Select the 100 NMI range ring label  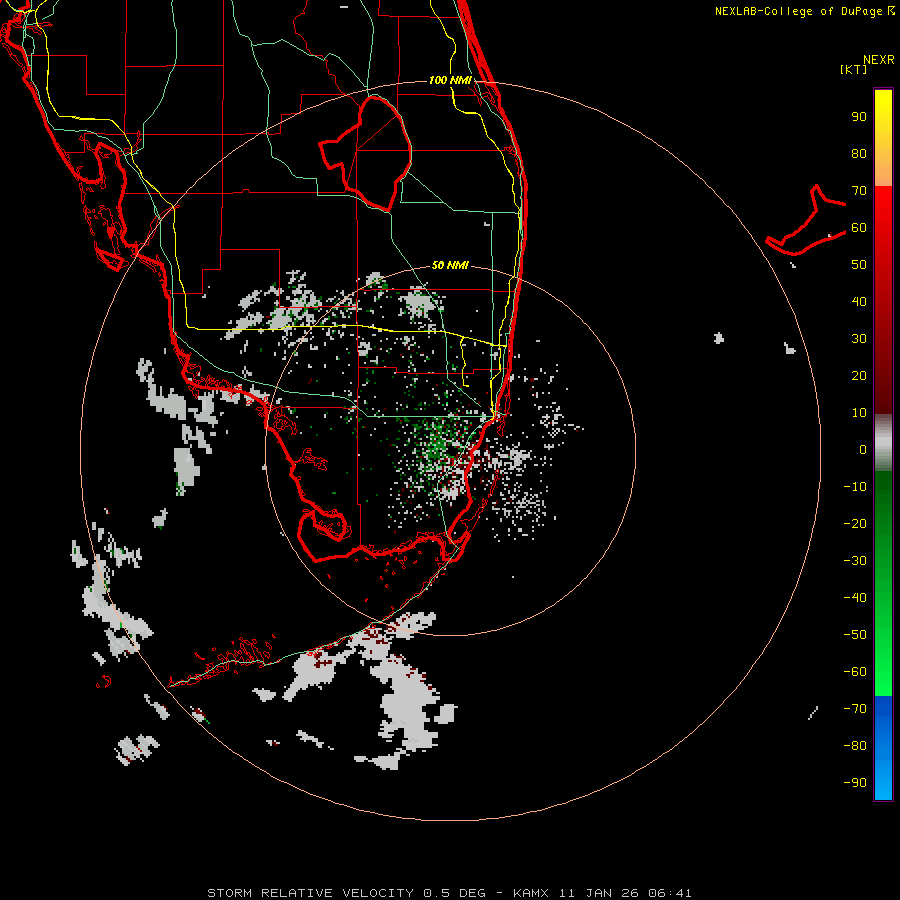point(451,80)
